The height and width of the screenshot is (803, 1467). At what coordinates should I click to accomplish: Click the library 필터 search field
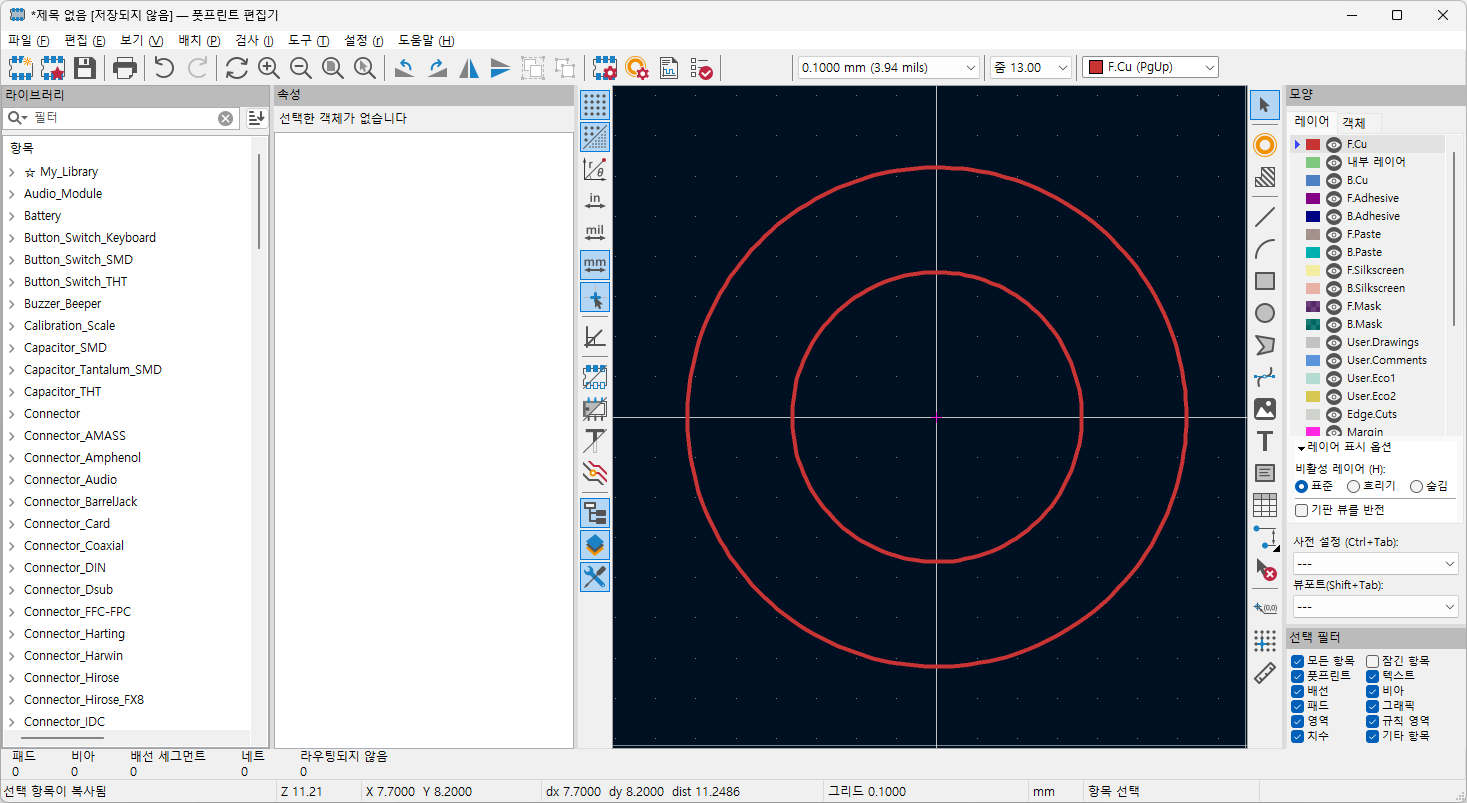pyautogui.click(x=123, y=118)
